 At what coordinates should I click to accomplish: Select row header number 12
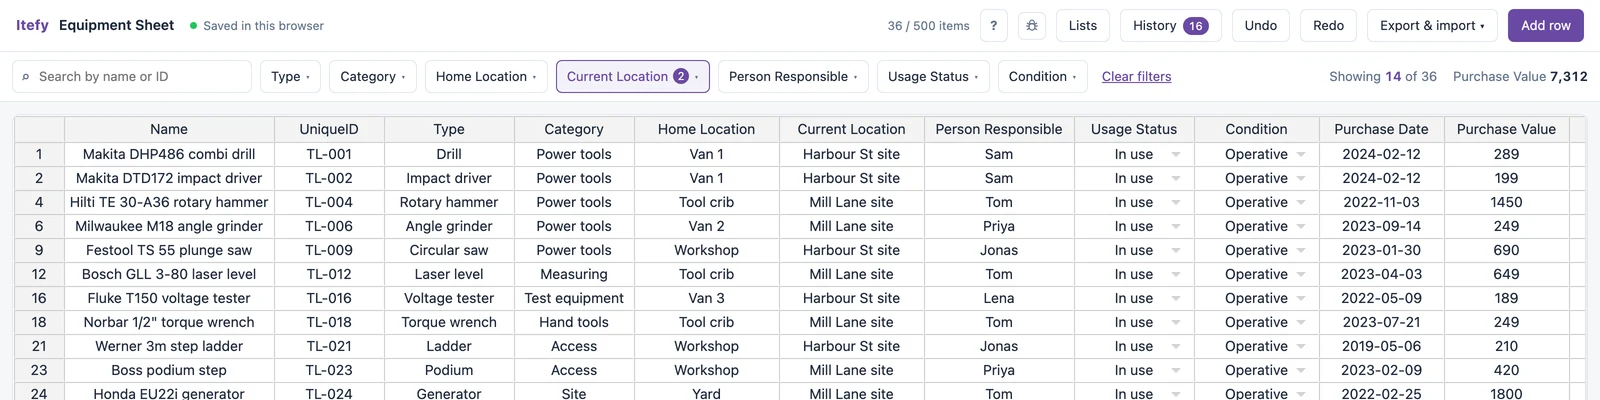pyautogui.click(x=39, y=274)
